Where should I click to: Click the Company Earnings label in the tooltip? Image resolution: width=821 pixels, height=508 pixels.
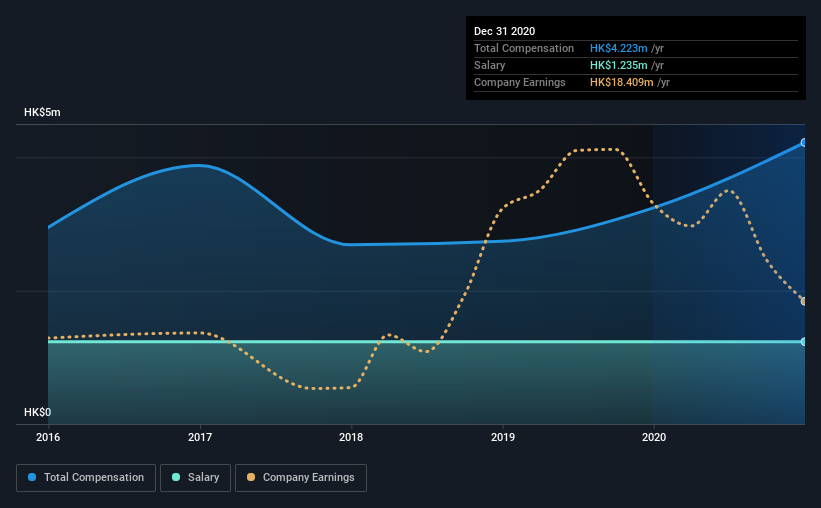point(519,82)
